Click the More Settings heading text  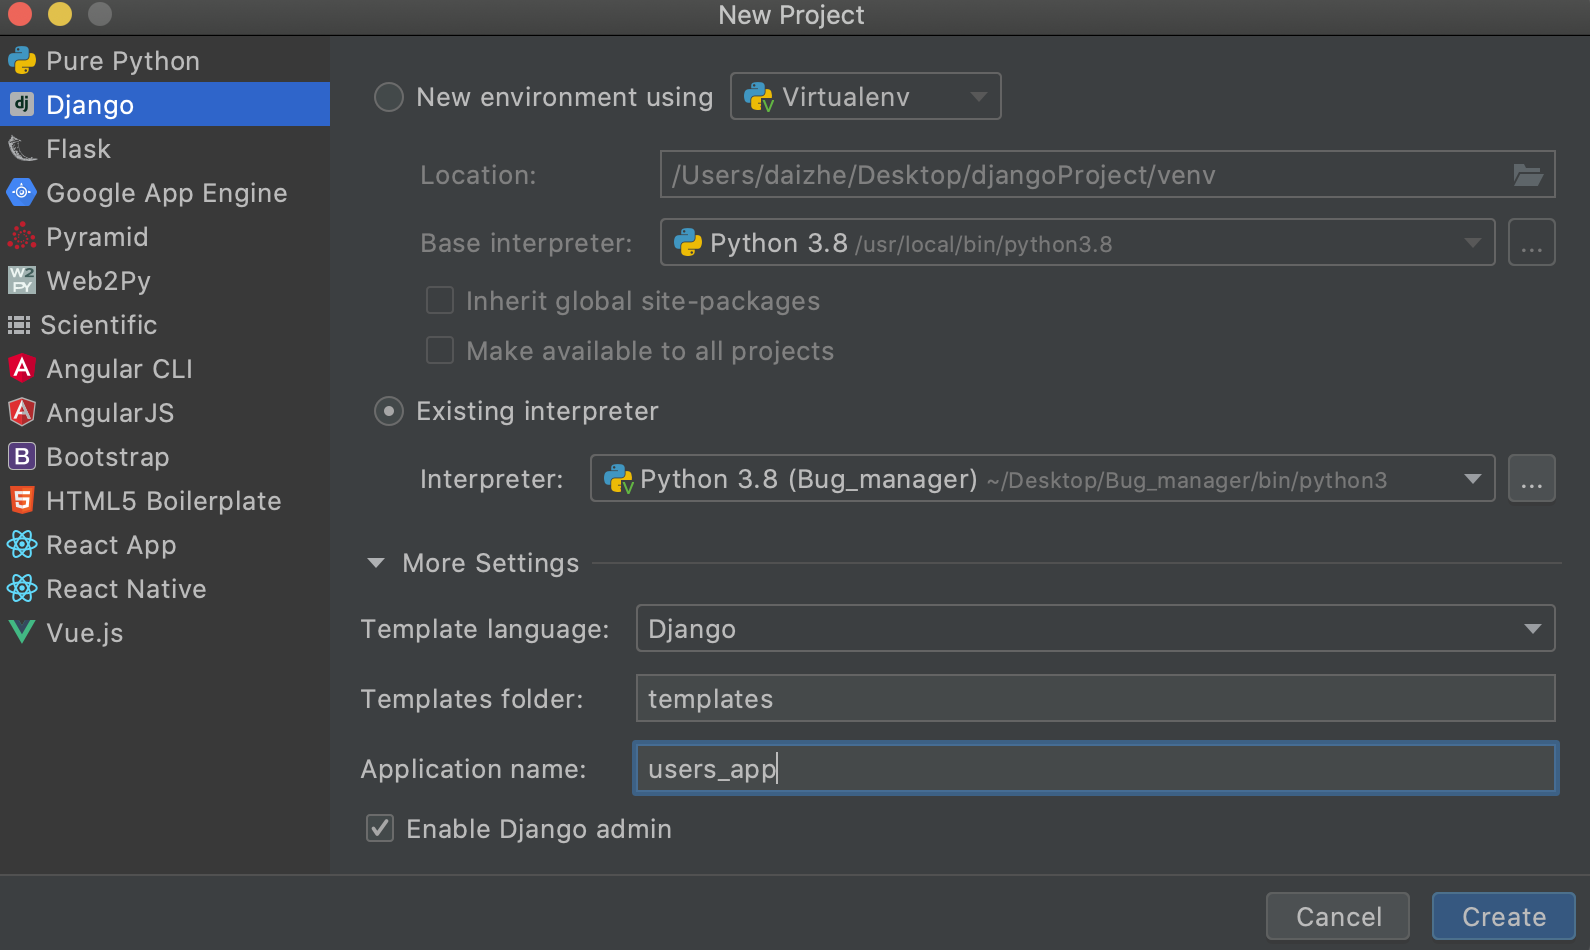pyautogui.click(x=490, y=563)
